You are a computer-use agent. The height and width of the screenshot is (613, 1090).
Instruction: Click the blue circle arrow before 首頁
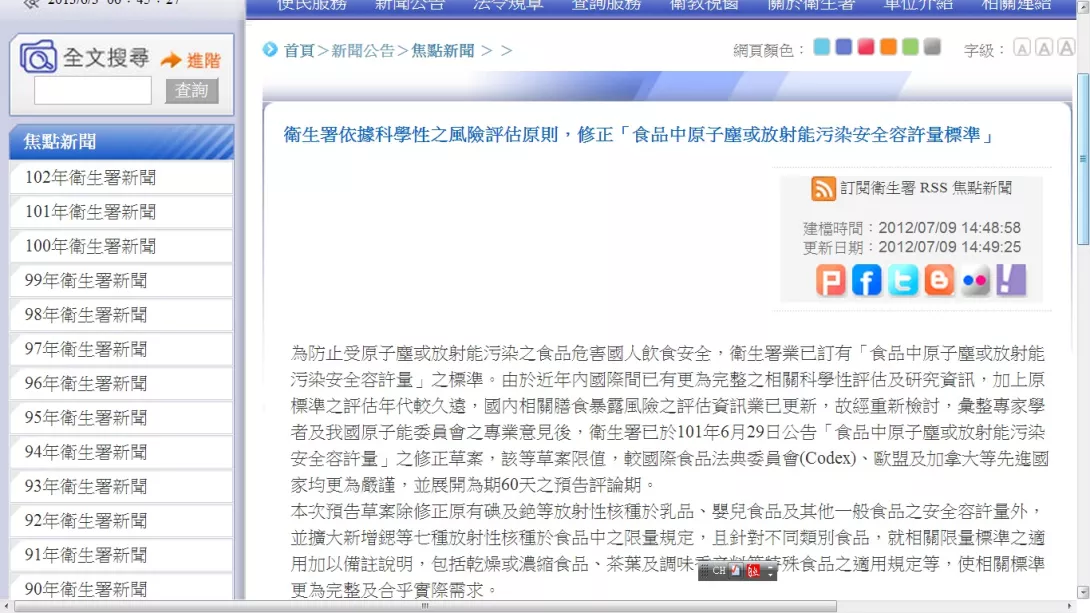[270, 49]
